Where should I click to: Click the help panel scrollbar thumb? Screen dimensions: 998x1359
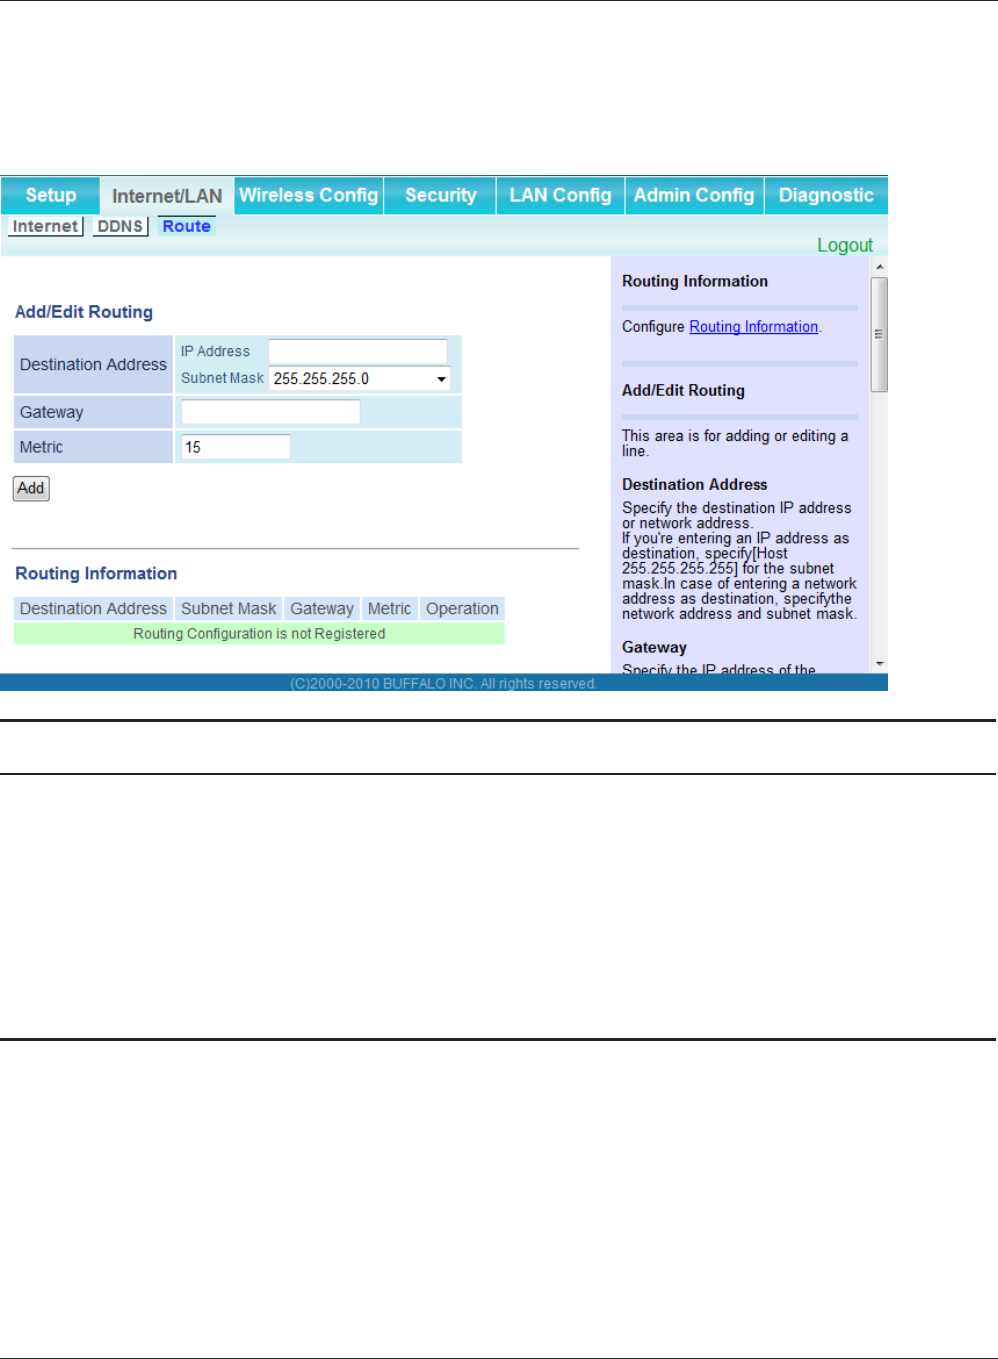(x=879, y=334)
